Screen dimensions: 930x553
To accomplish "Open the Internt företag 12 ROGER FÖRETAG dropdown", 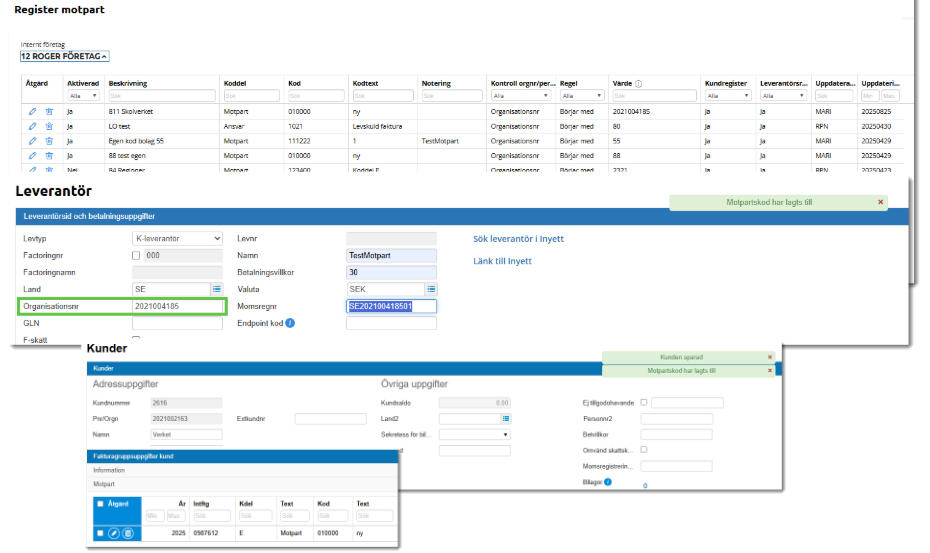I will pyautogui.click(x=65, y=56).
